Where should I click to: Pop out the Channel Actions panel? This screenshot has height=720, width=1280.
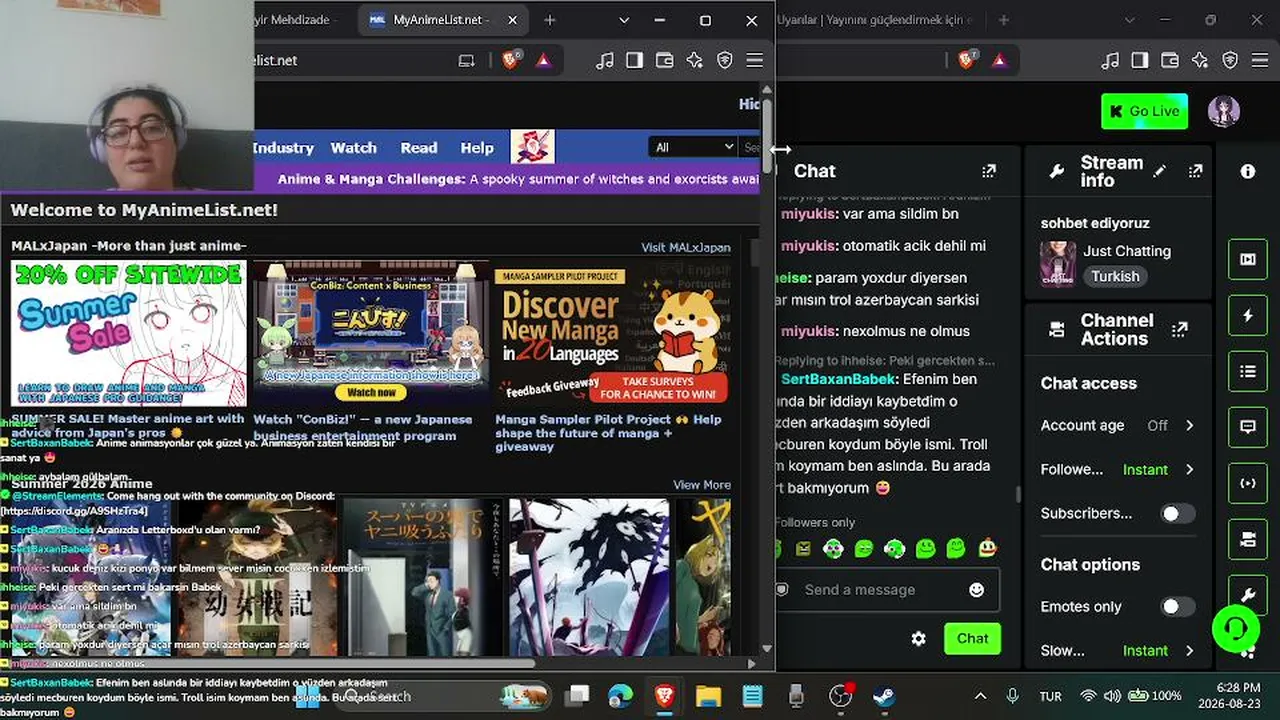1180,329
